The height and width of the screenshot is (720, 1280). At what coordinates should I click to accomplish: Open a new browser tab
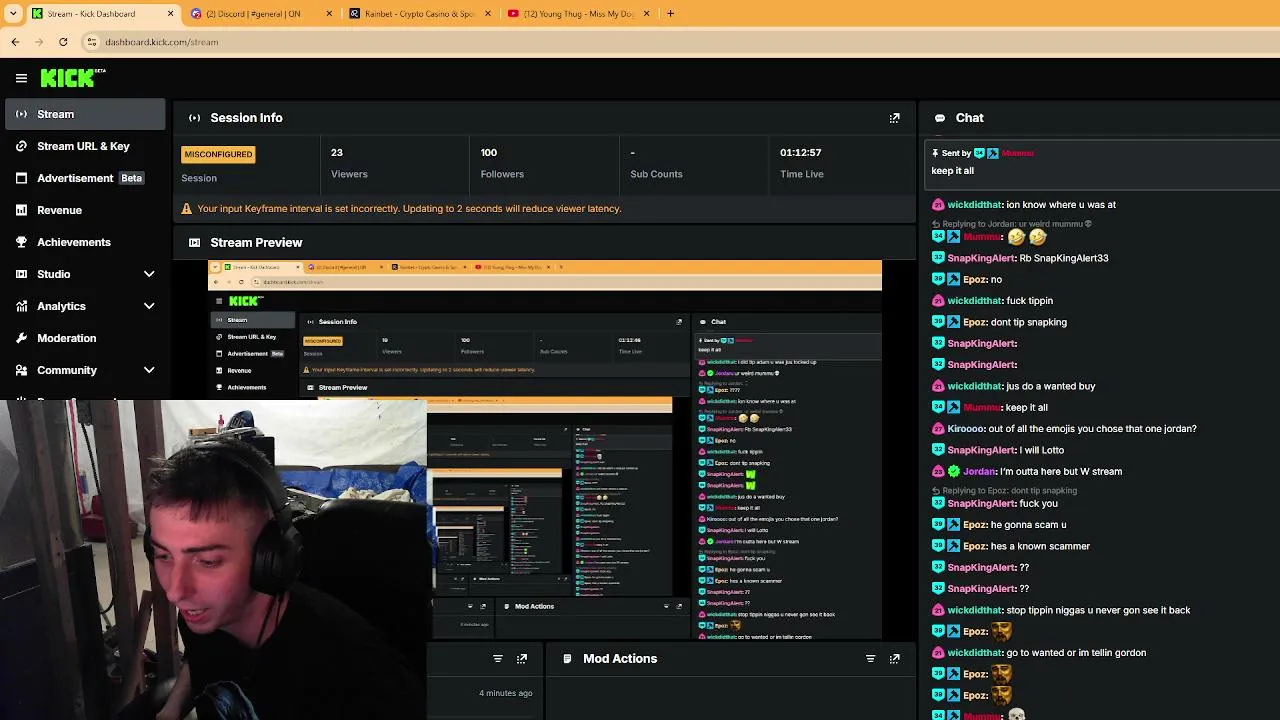tap(670, 14)
